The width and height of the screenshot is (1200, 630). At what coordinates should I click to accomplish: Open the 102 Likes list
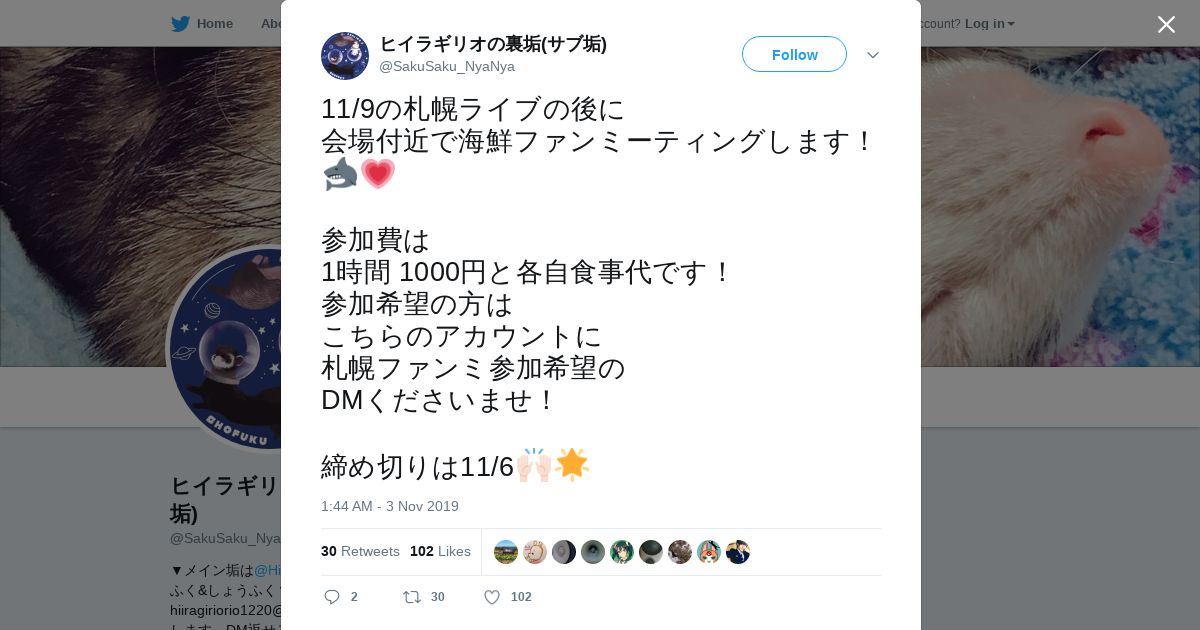point(440,551)
